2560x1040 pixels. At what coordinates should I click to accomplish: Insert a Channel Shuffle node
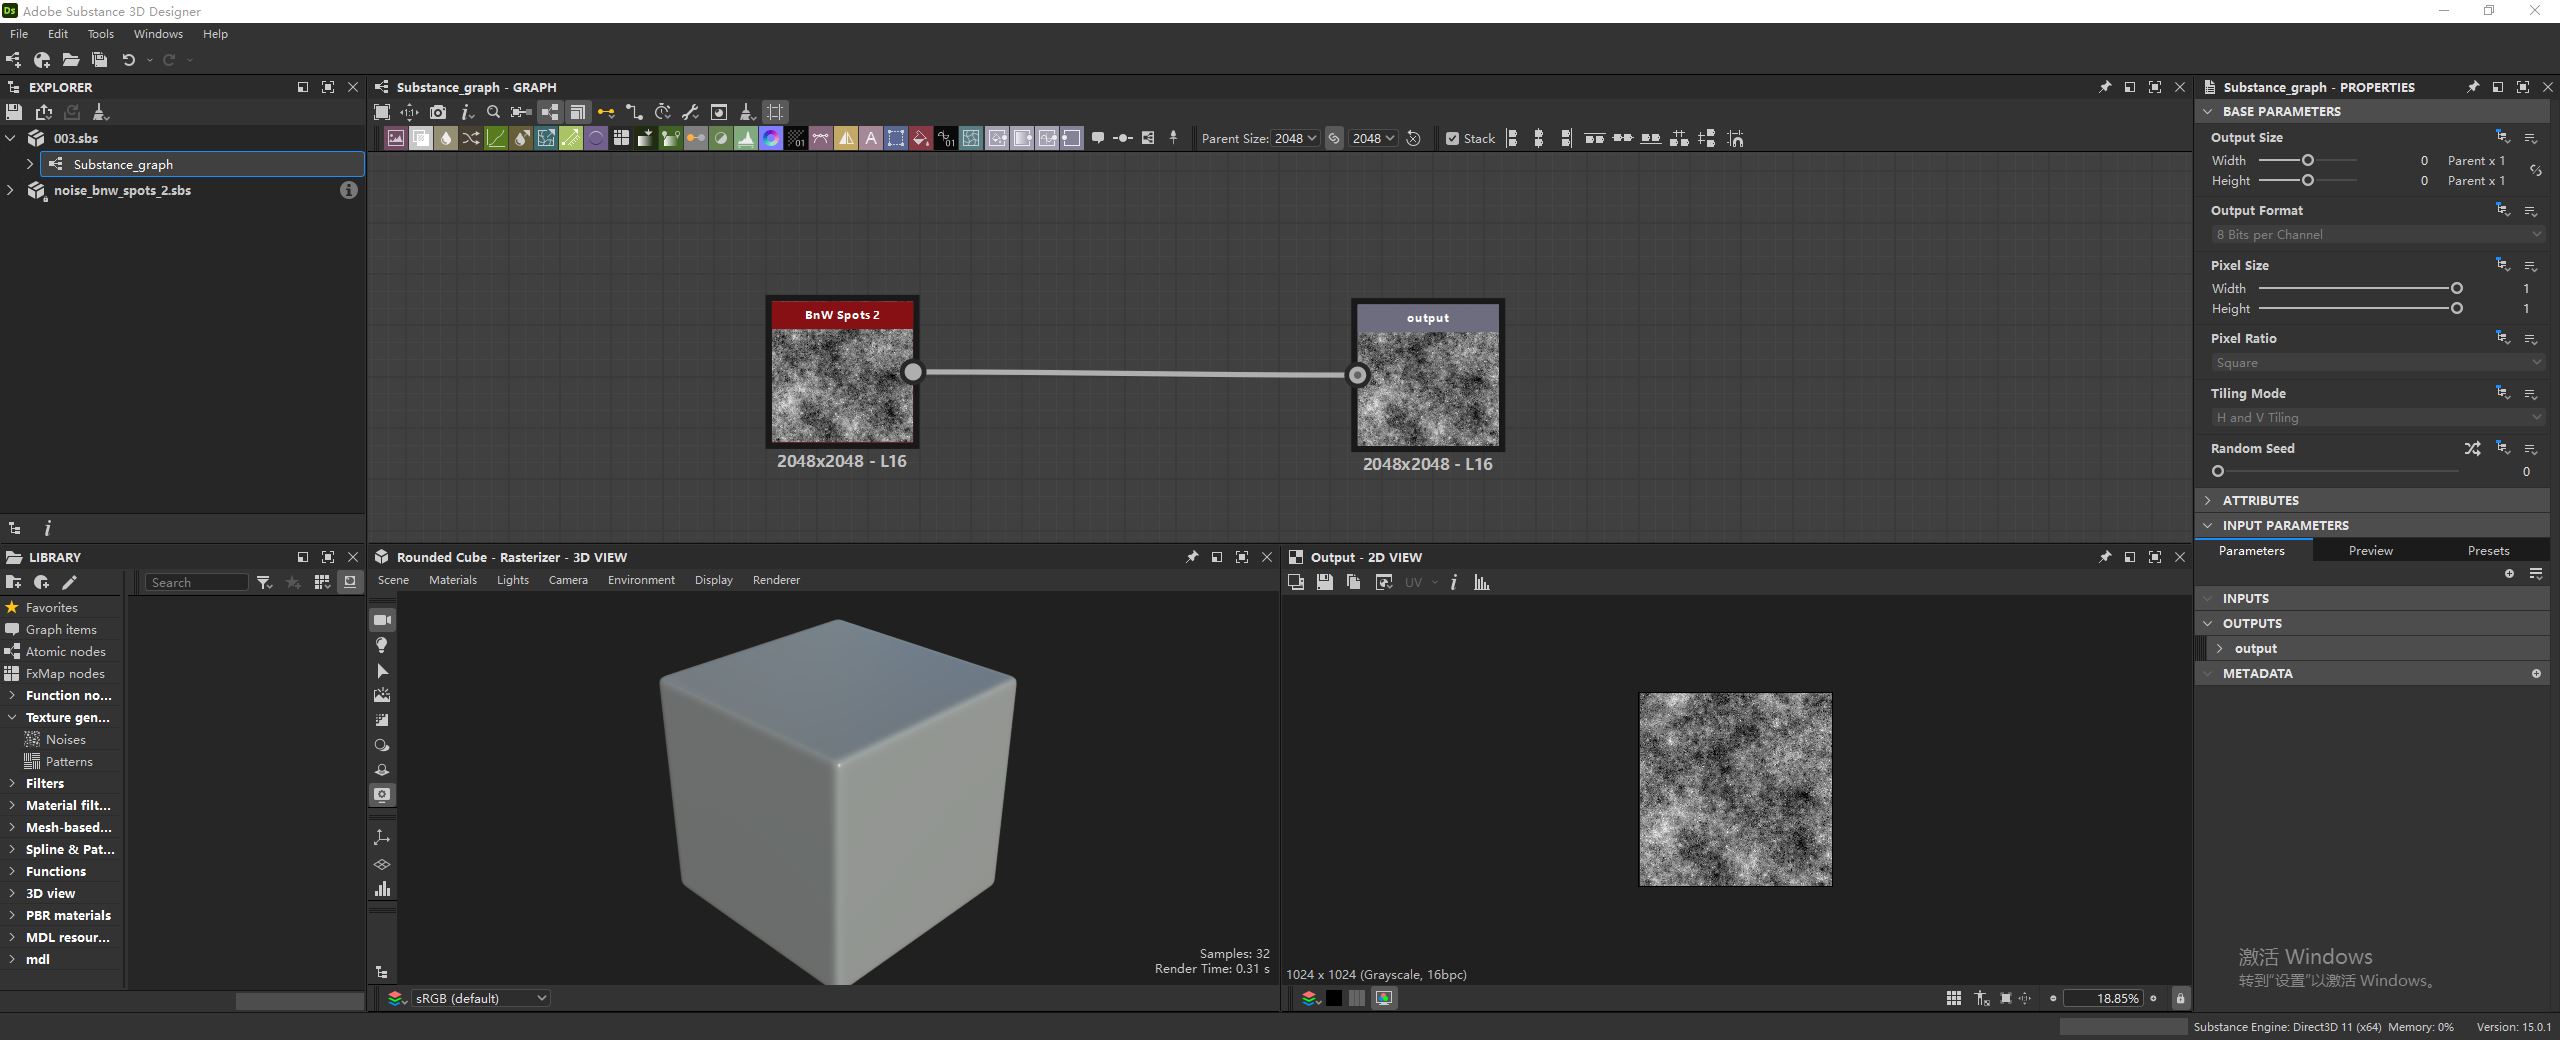pyautogui.click(x=471, y=139)
